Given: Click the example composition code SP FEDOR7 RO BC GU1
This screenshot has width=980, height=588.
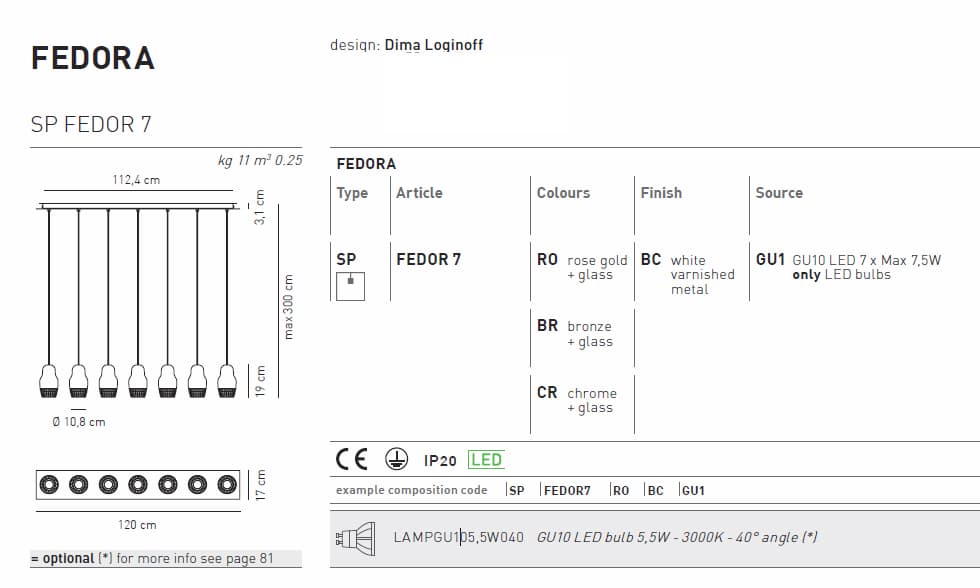Looking at the screenshot, I should click(600, 490).
